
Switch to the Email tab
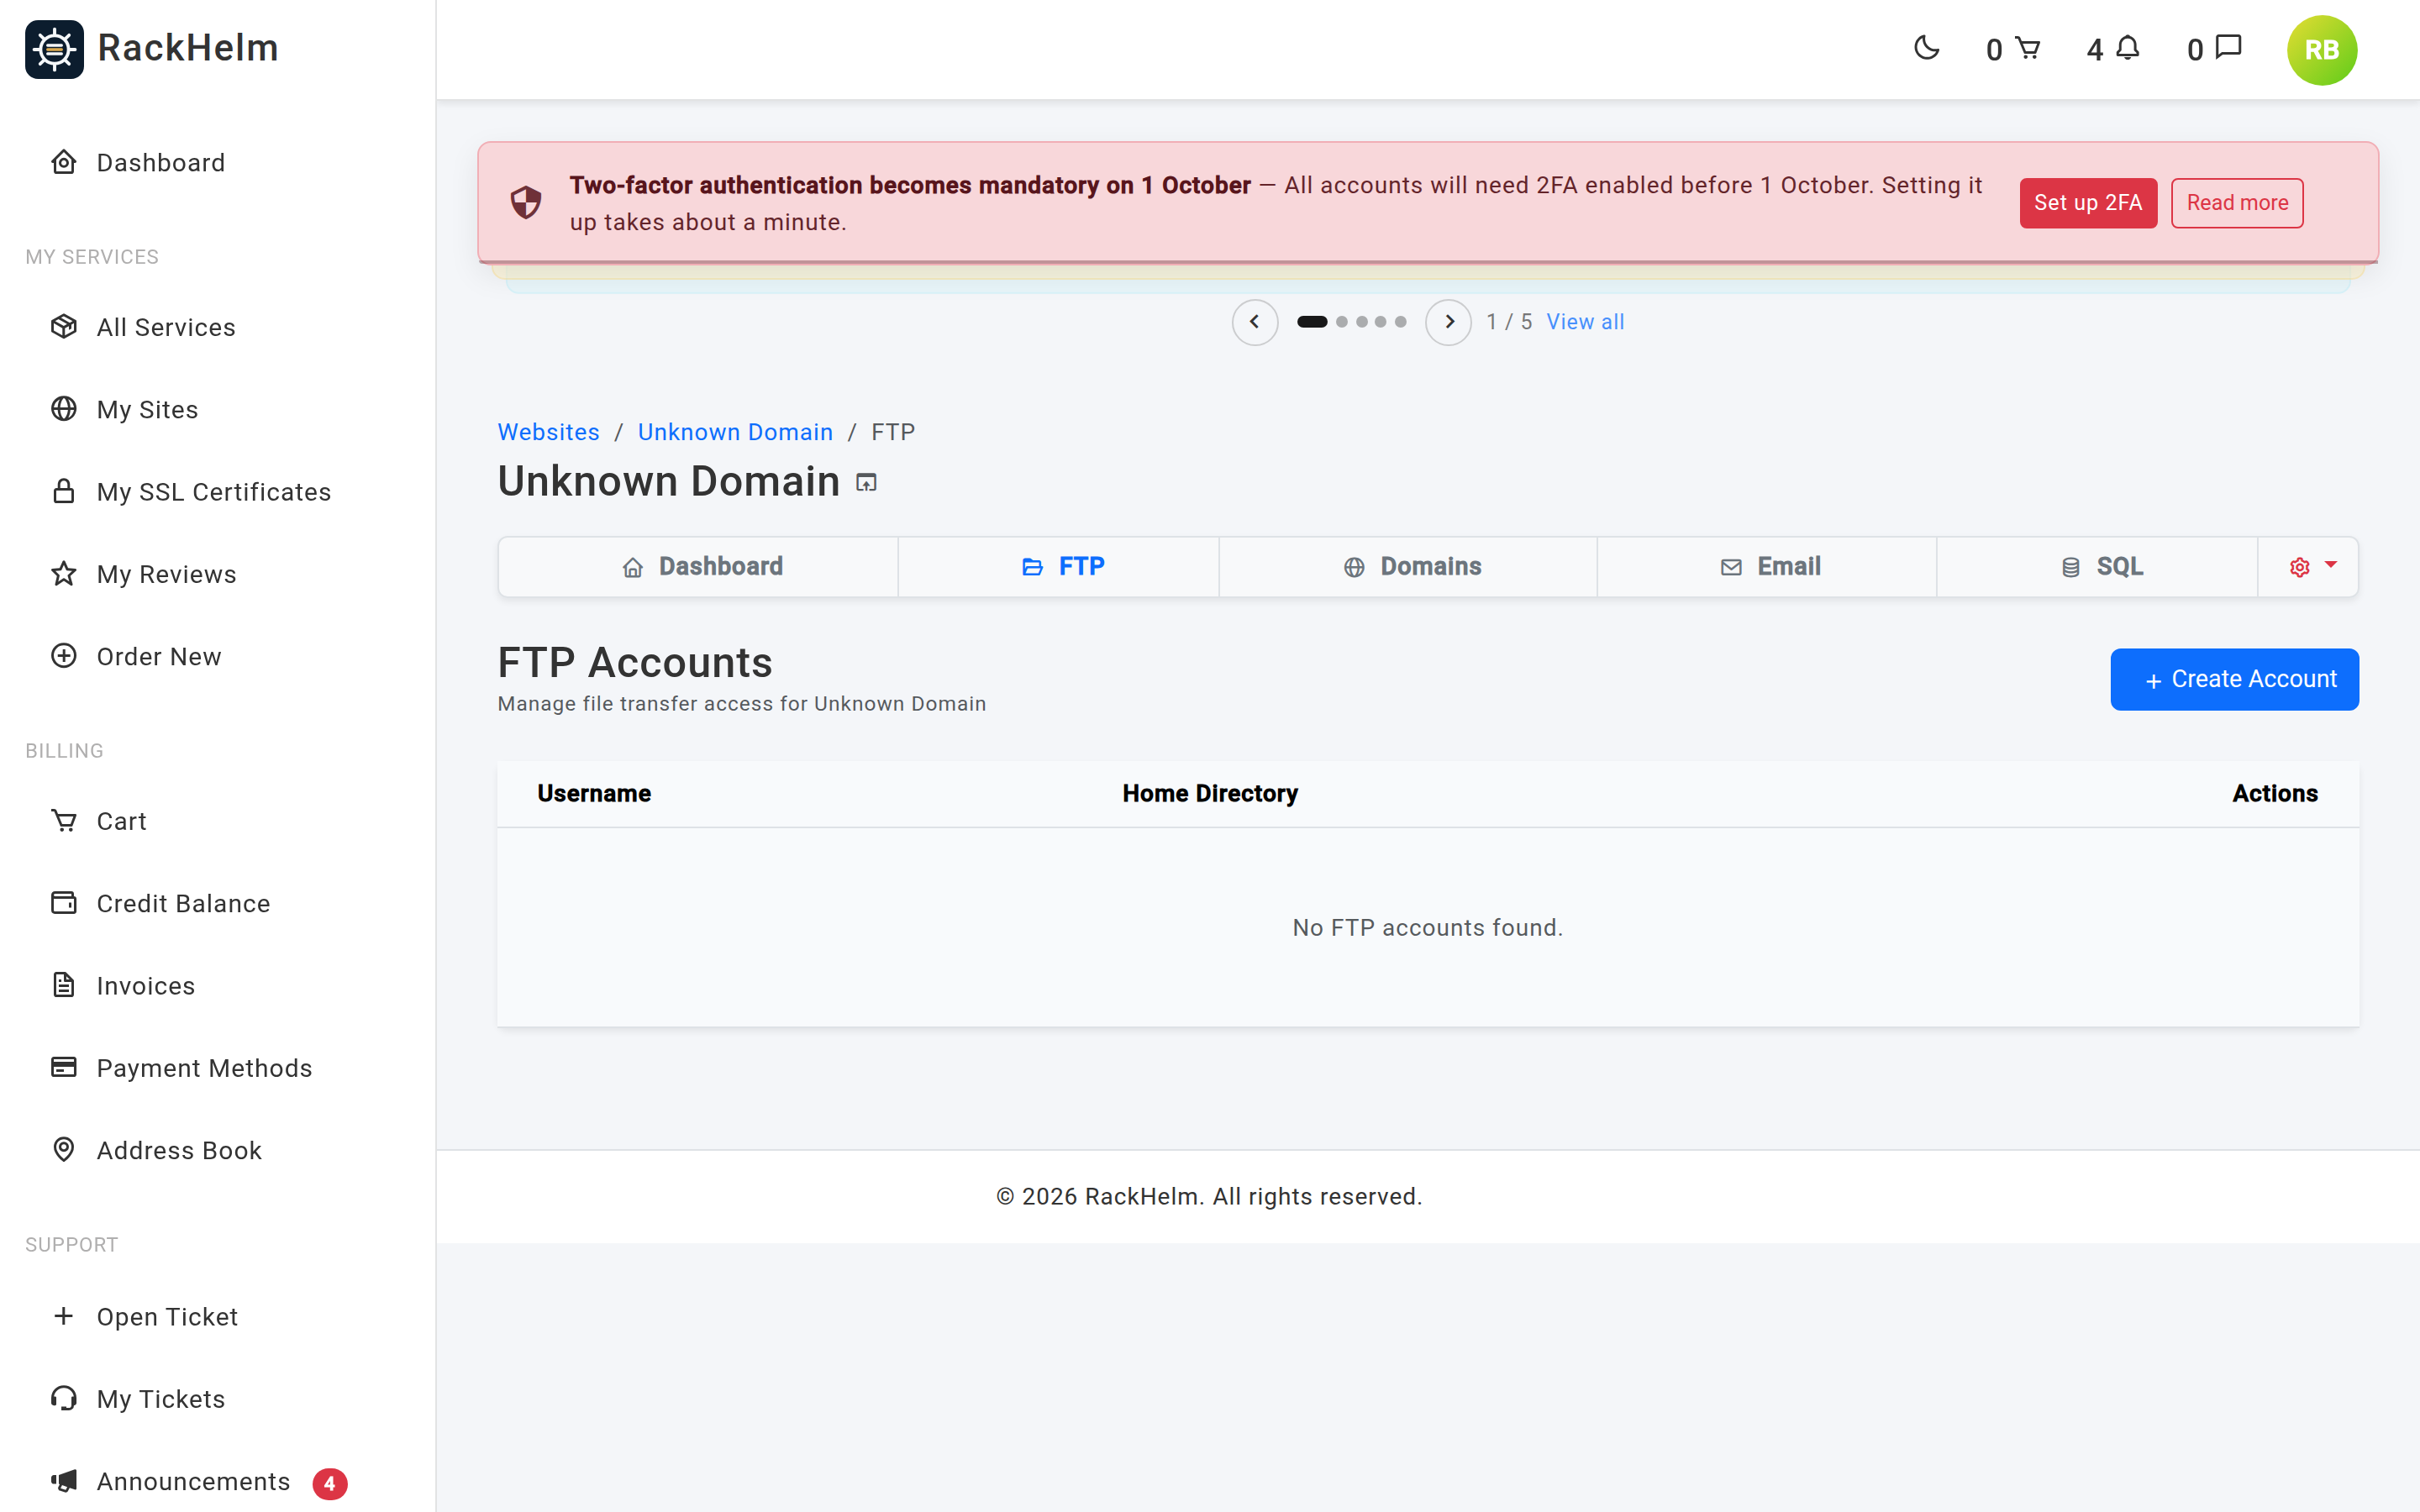click(x=1767, y=567)
